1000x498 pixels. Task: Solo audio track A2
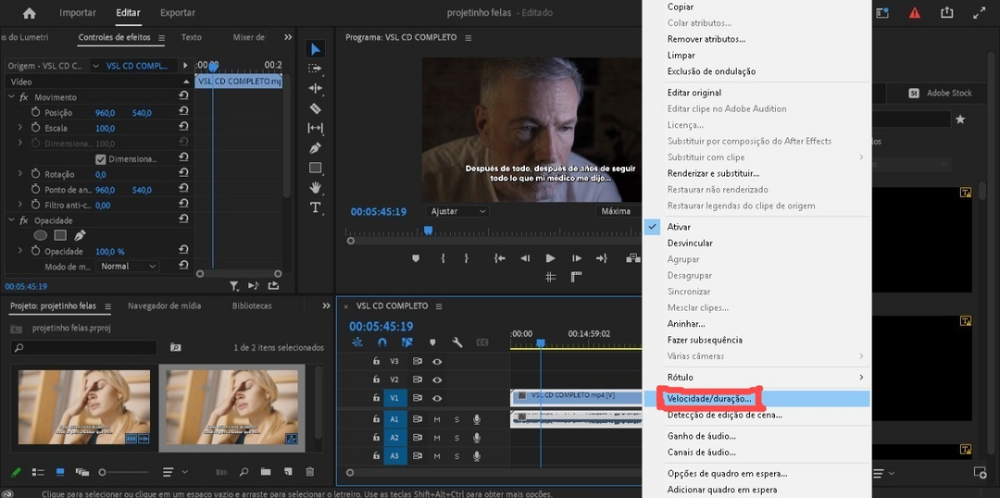[x=457, y=438]
